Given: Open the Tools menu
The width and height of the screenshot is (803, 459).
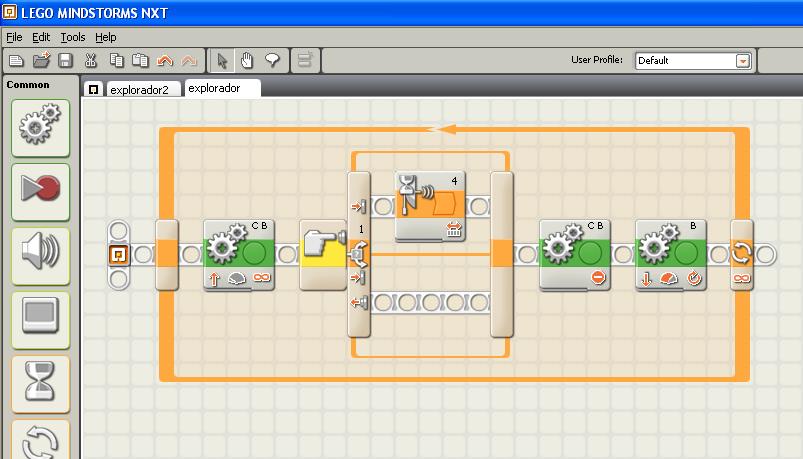Looking at the screenshot, I should click(x=73, y=37).
